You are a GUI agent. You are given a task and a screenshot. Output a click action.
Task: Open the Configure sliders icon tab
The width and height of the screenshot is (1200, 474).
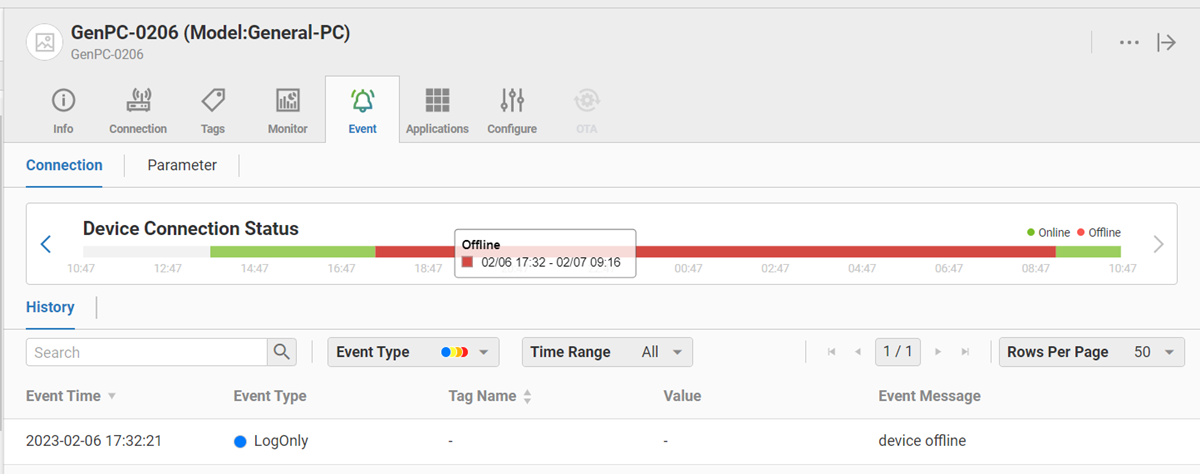pyautogui.click(x=512, y=102)
